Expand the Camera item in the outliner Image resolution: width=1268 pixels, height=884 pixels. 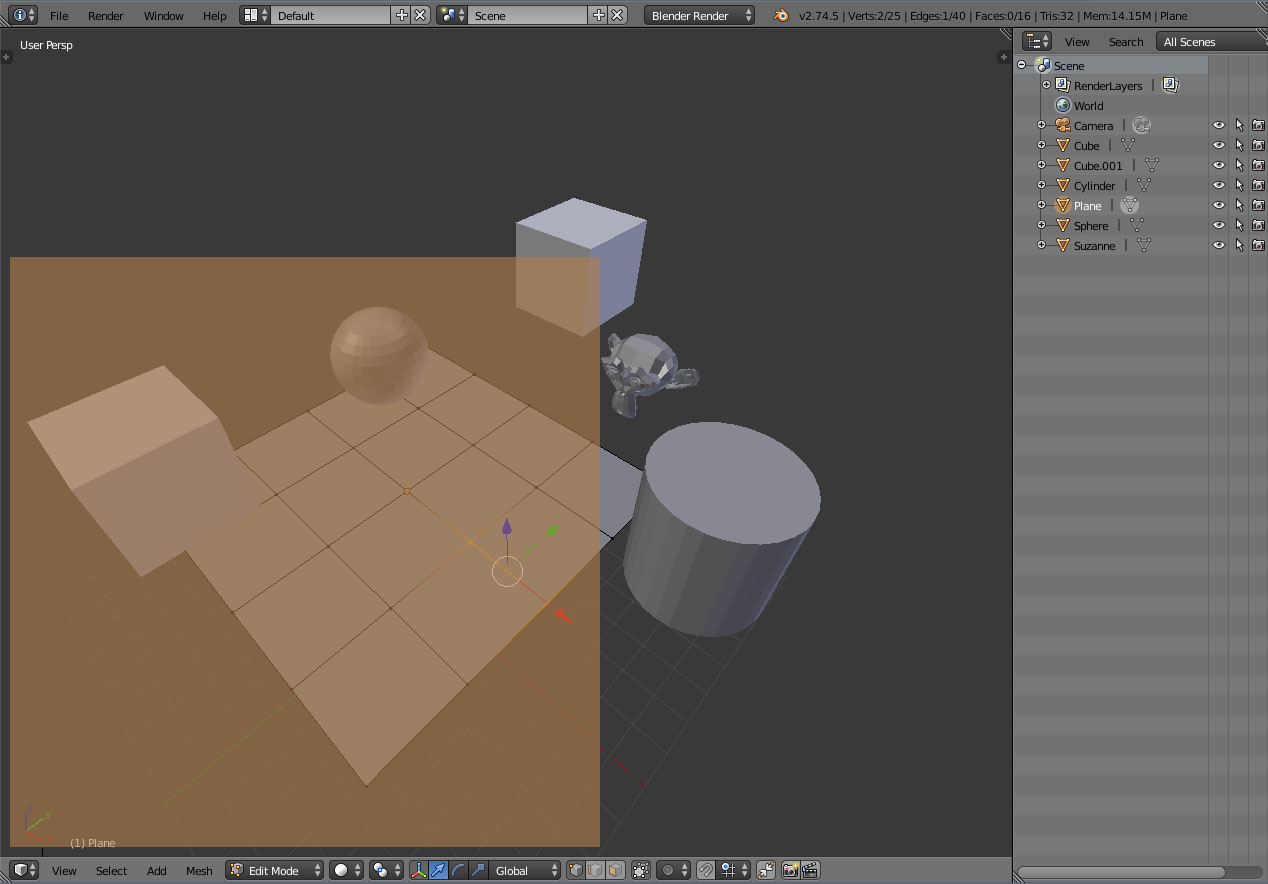tap(1040, 124)
